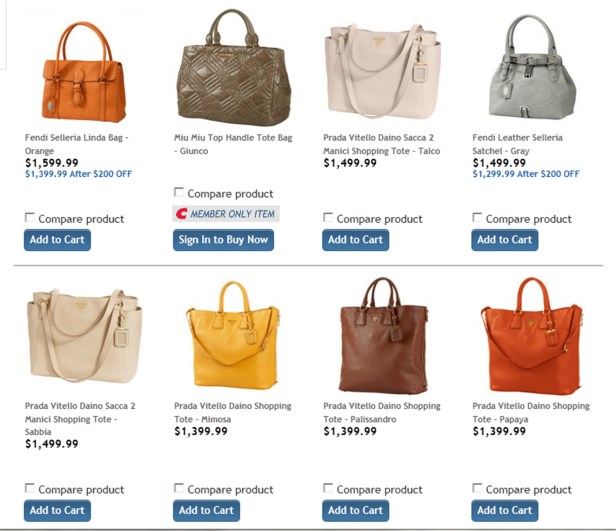616x531 pixels.
Task: Check Compare product for Prada Mimosa tote
Action: (x=179, y=488)
